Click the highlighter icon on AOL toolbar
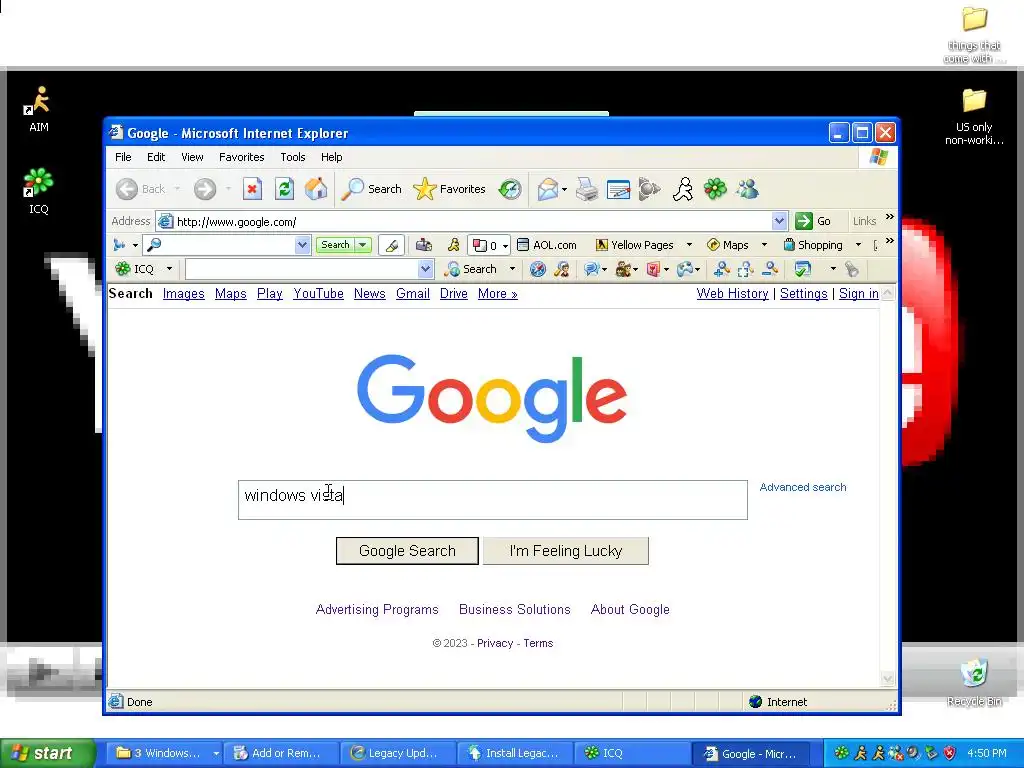This screenshot has width=1024, height=768. click(x=392, y=245)
